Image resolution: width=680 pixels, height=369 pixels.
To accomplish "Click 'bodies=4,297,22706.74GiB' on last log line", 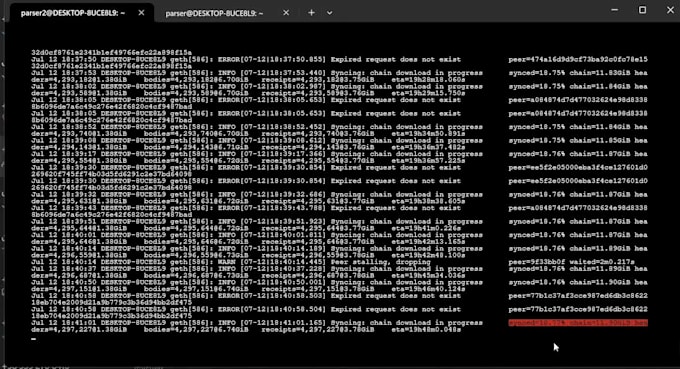I will pos(196,330).
